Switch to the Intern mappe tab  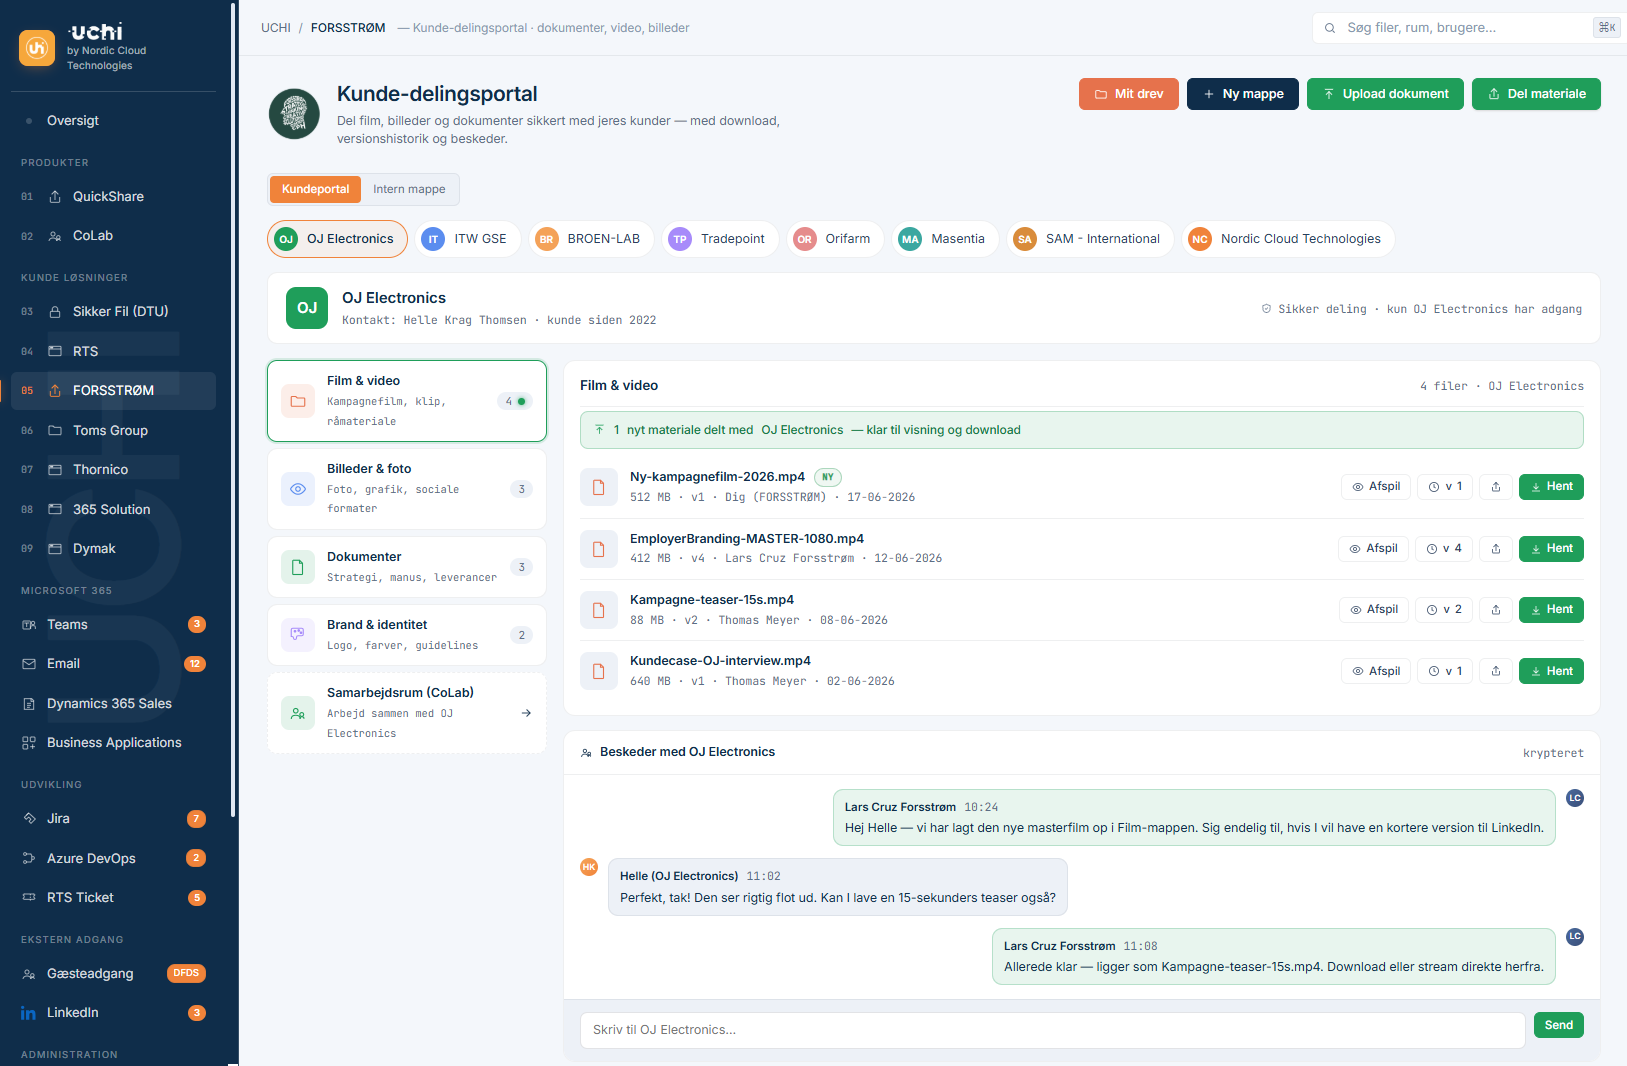tap(409, 189)
